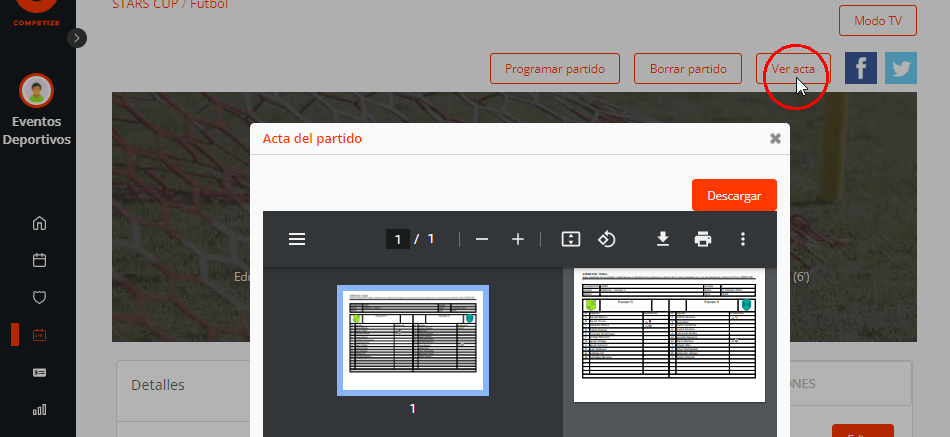This screenshot has width=950, height=437.
Task: Click the PDF document page preview
Action: (669, 335)
